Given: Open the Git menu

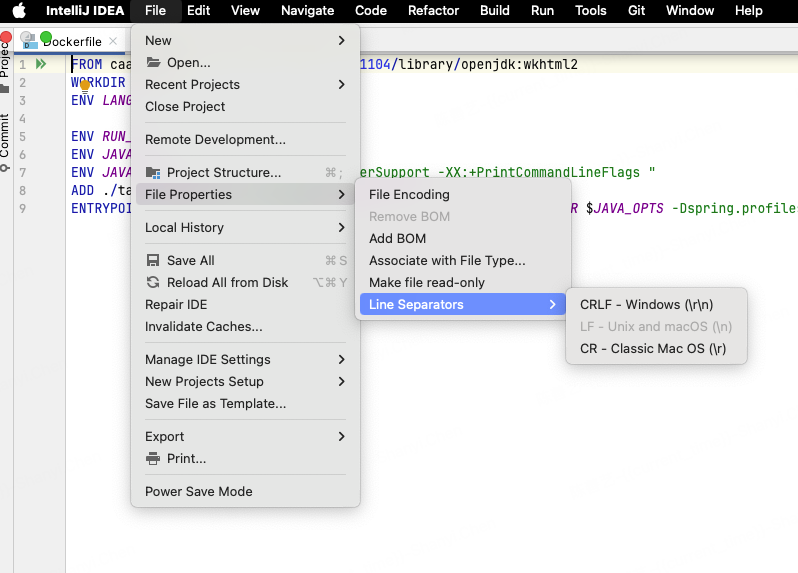Looking at the screenshot, I should click(x=636, y=10).
